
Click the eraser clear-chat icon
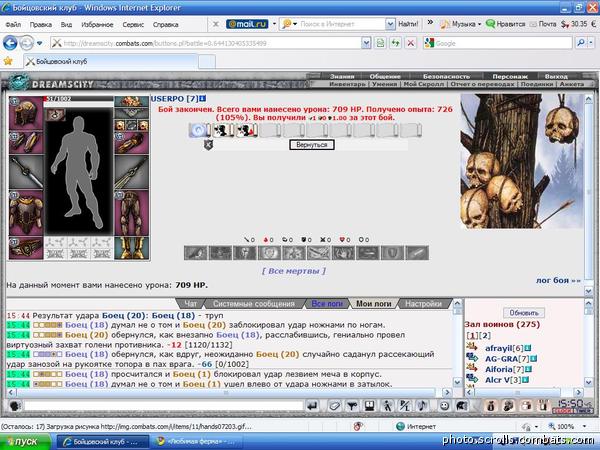(334, 406)
